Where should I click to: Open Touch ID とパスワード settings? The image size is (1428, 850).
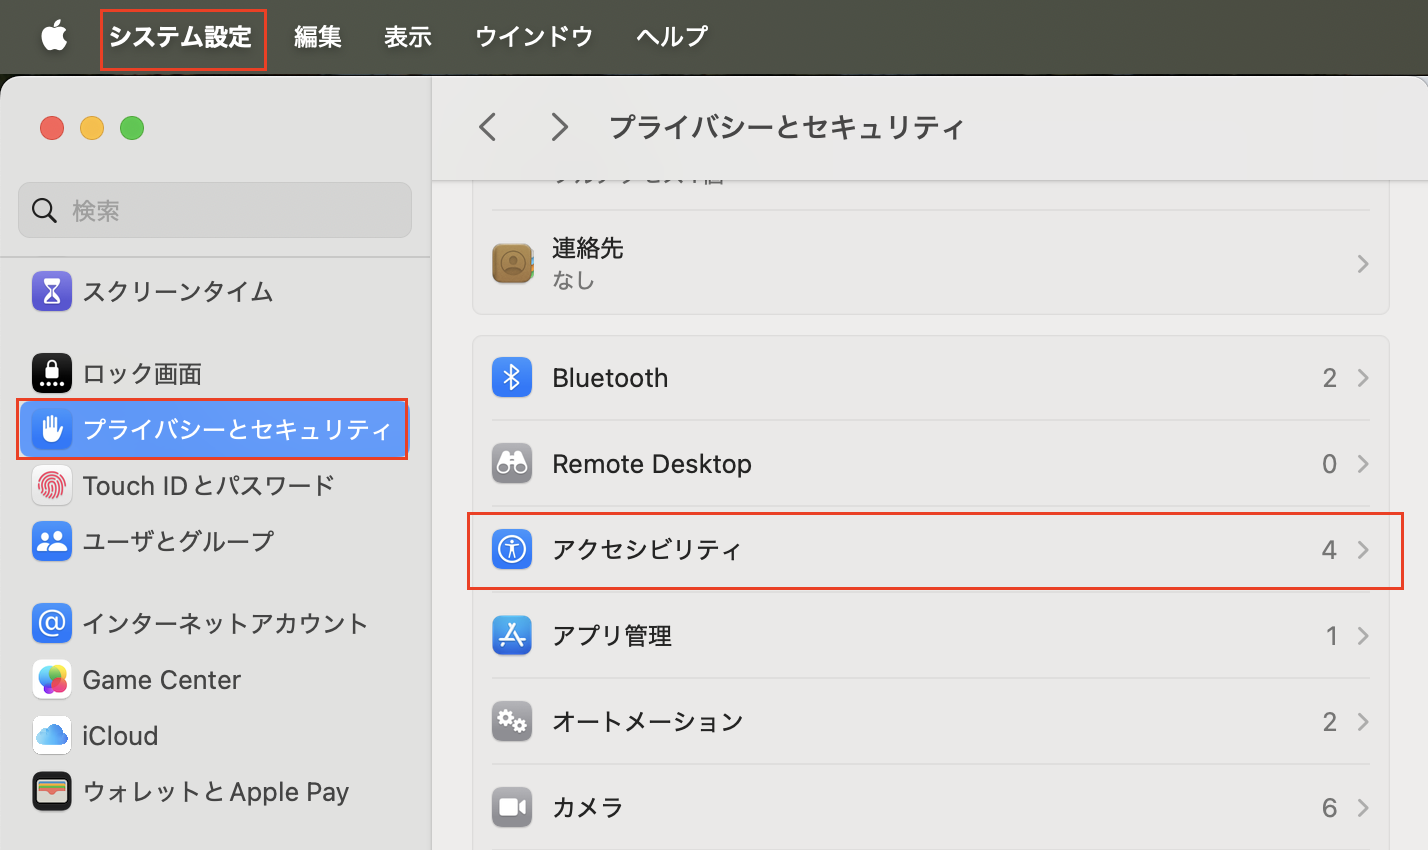tap(209, 485)
